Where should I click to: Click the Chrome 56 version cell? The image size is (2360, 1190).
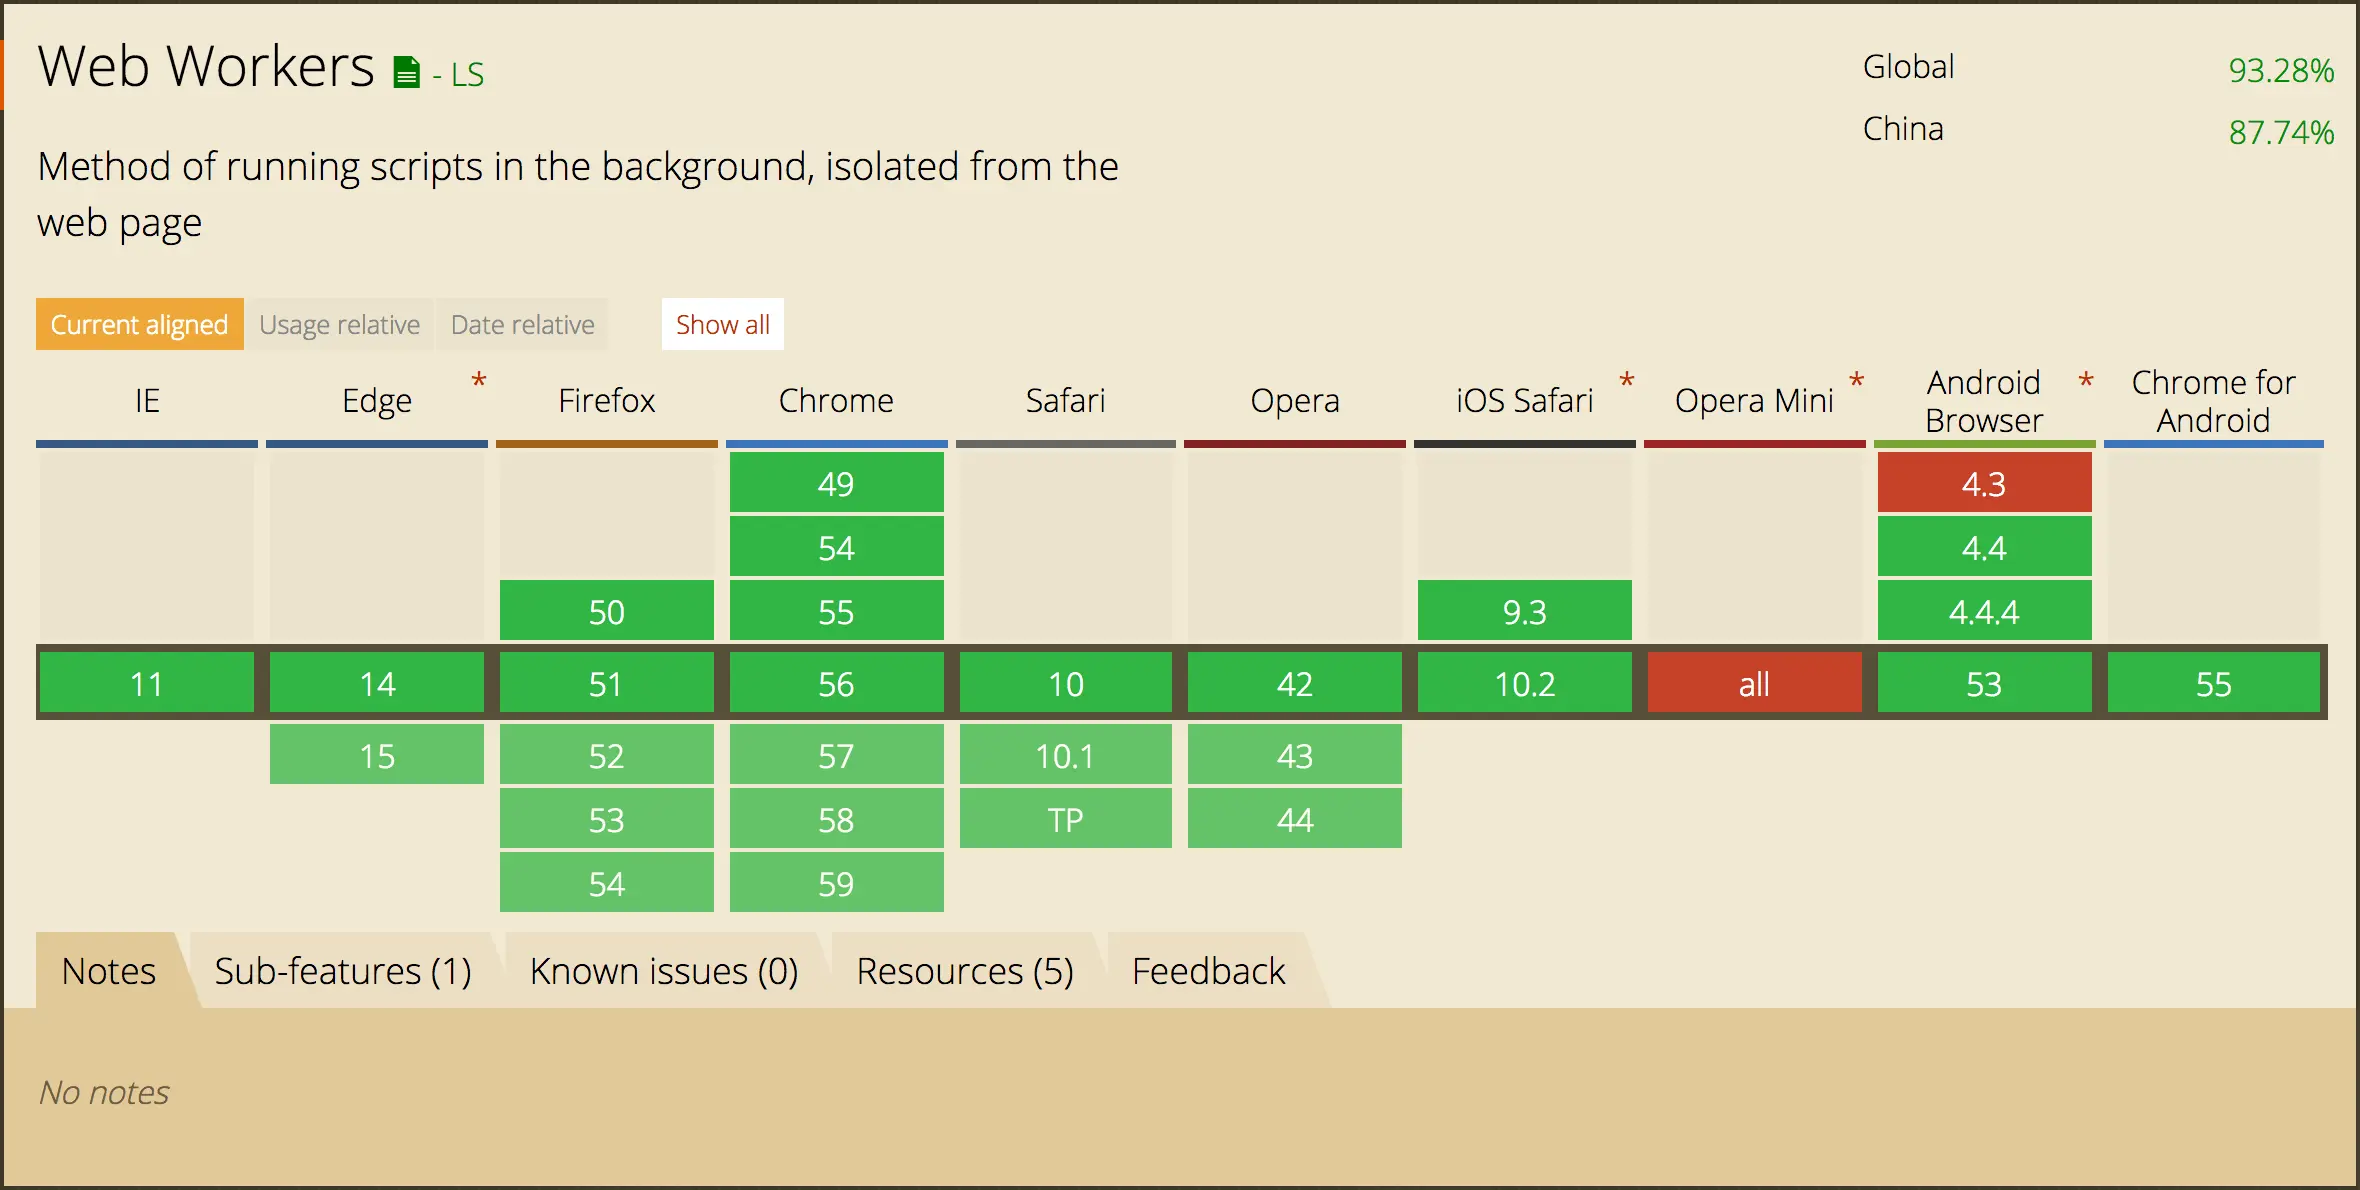pyautogui.click(x=836, y=684)
